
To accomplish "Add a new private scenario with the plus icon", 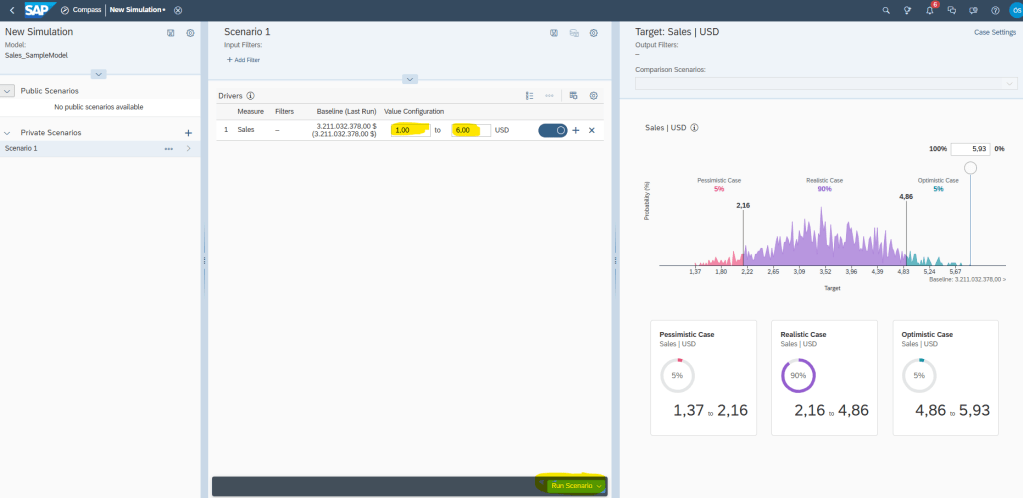I will [188, 133].
